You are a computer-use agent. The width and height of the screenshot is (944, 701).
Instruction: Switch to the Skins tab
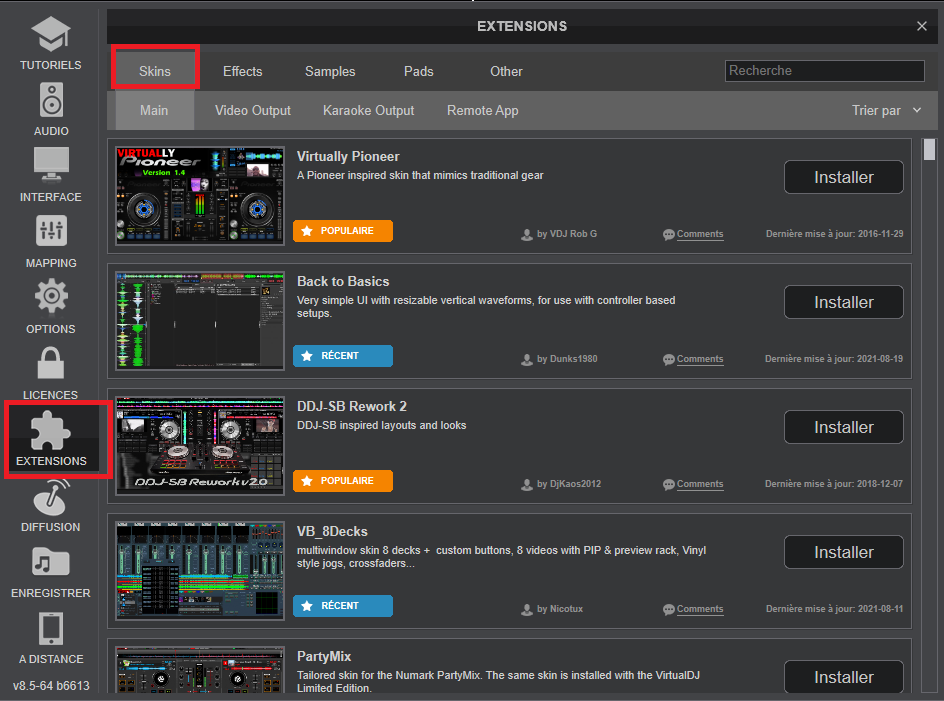click(x=155, y=71)
